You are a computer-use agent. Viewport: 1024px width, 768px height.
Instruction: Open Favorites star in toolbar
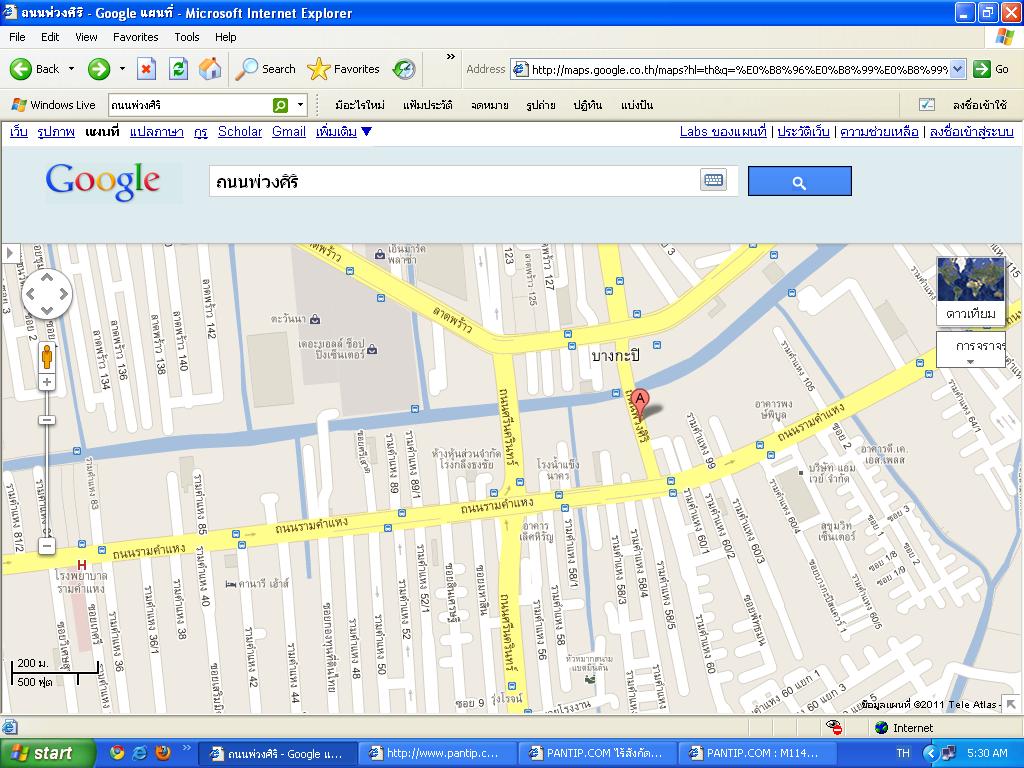click(344, 69)
